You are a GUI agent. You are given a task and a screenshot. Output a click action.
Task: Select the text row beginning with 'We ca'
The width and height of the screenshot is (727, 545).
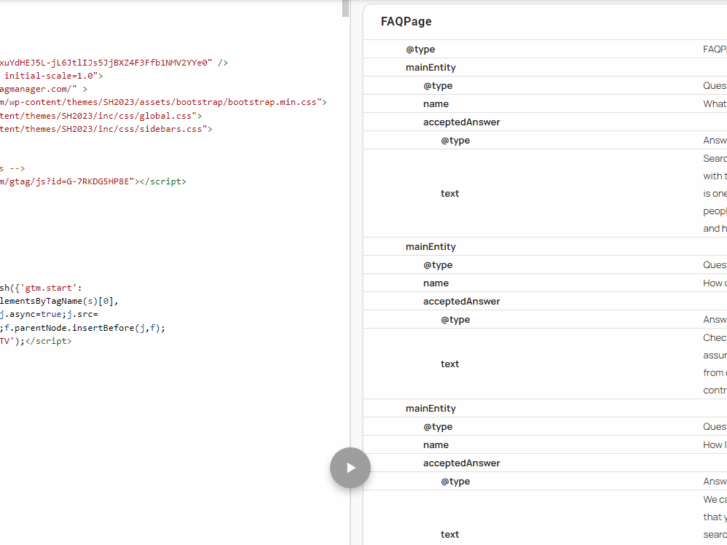(545, 518)
